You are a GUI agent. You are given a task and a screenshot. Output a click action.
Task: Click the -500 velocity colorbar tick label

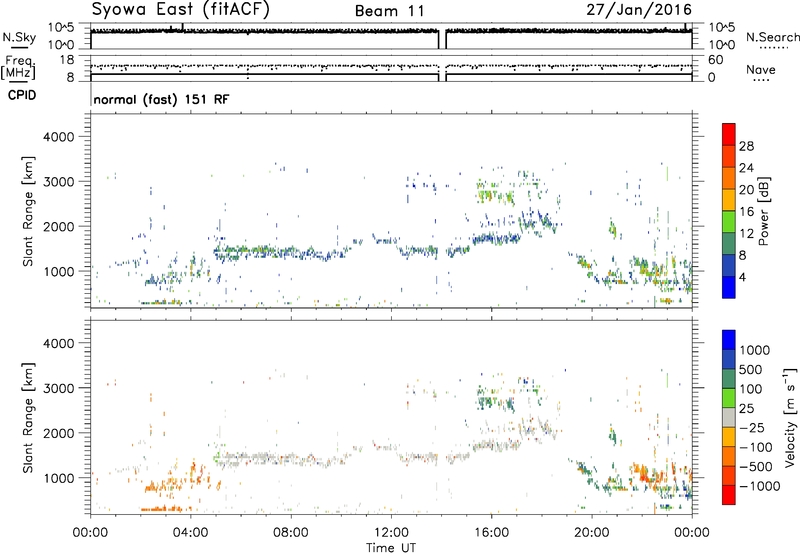tap(756, 467)
